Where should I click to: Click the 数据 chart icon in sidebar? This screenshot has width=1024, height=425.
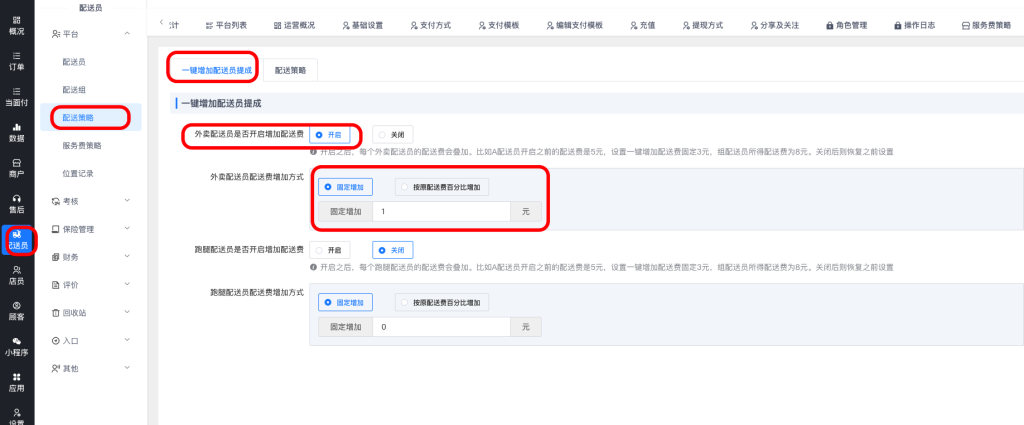pos(17,132)
